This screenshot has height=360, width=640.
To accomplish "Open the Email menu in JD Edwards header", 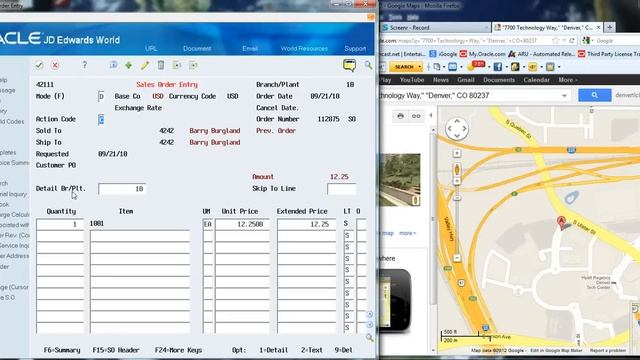I will [250, 48].
